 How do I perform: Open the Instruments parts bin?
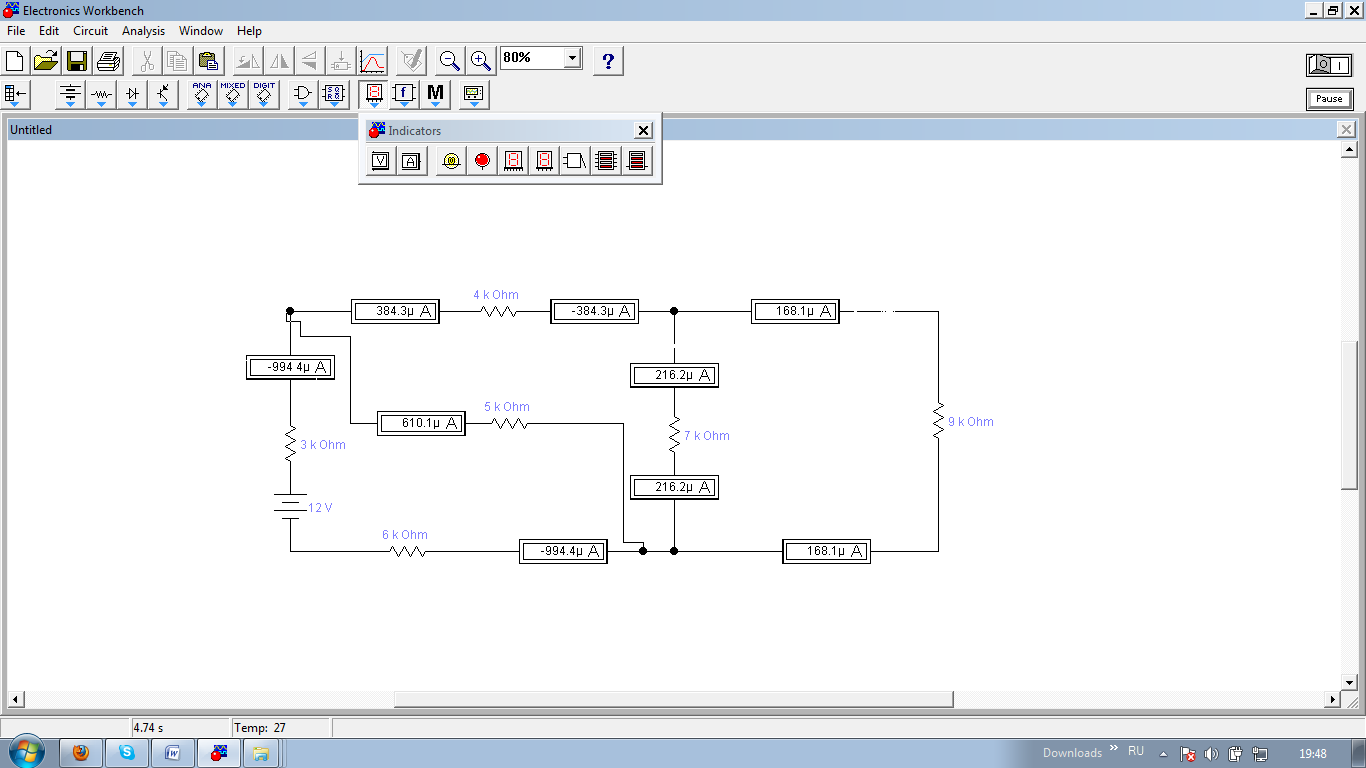point(474,96)
